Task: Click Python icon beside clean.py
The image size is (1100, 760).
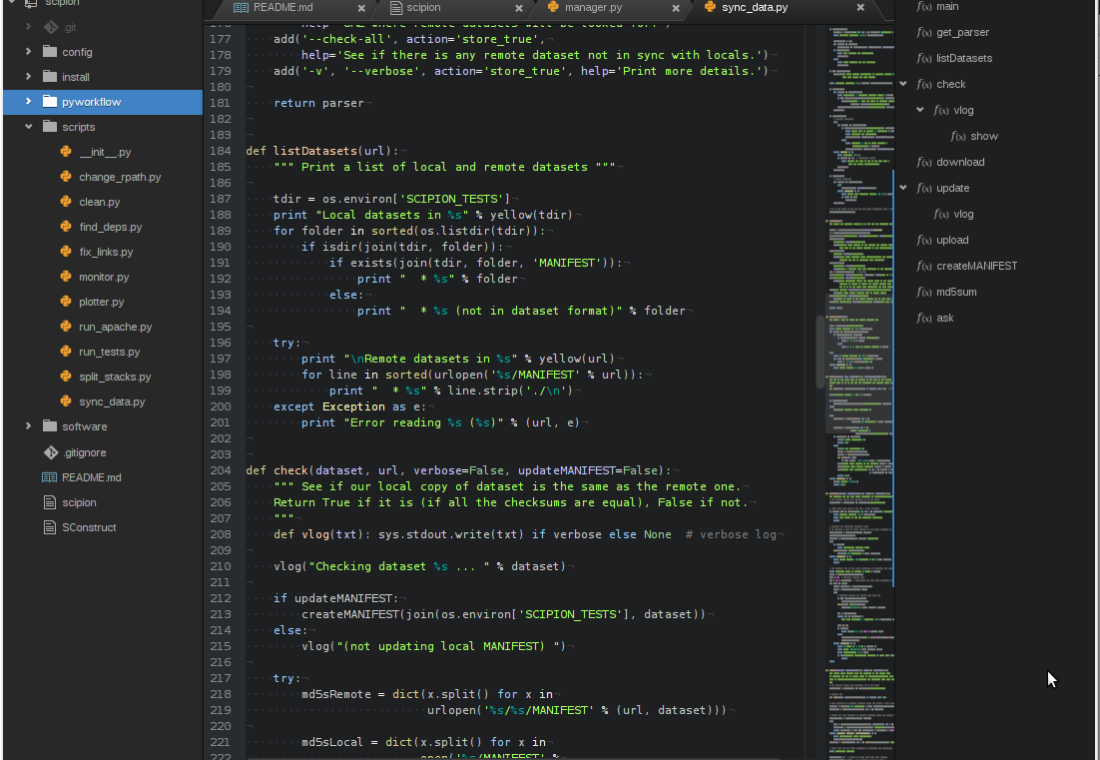Action: pos(66,201)
